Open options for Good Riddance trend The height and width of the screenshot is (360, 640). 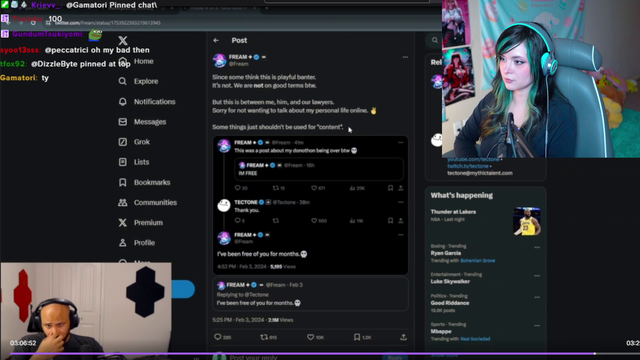point(537,298)
